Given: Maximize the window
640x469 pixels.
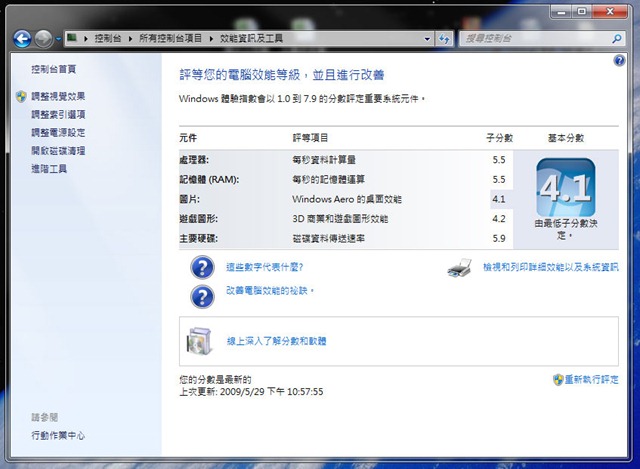Looking at the screenshot, I should [x=582, y=12].
